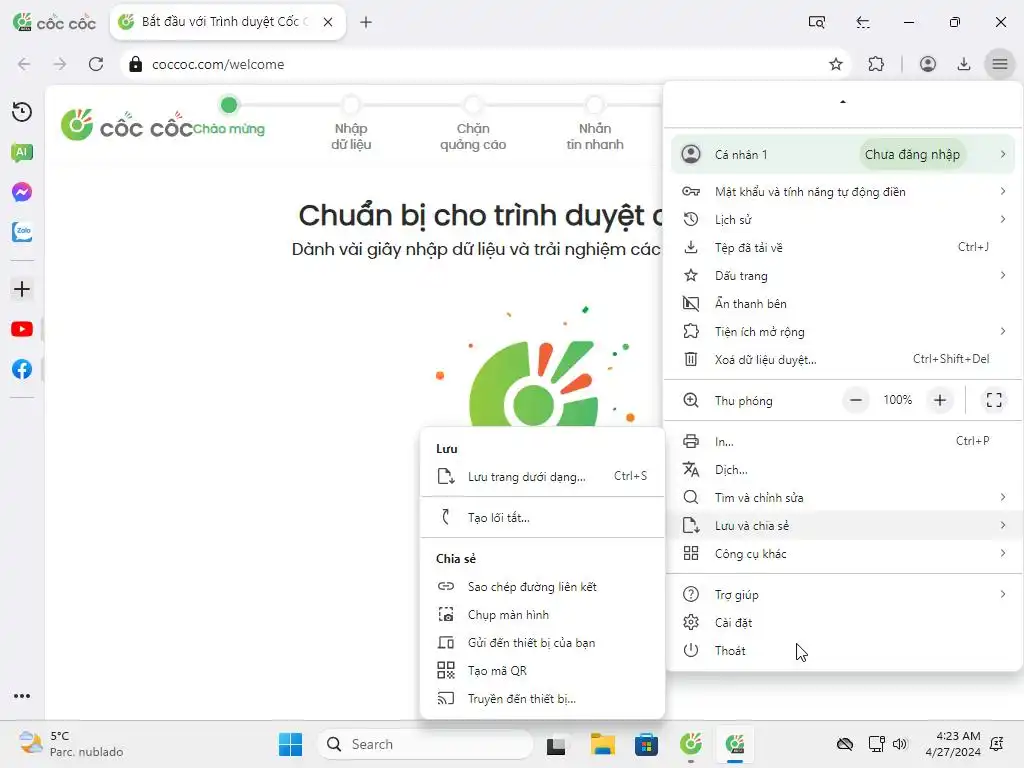Add a new sidebar shortcut
The width and height of the screenshot is (1024, 768).
(x=22, y=289)
